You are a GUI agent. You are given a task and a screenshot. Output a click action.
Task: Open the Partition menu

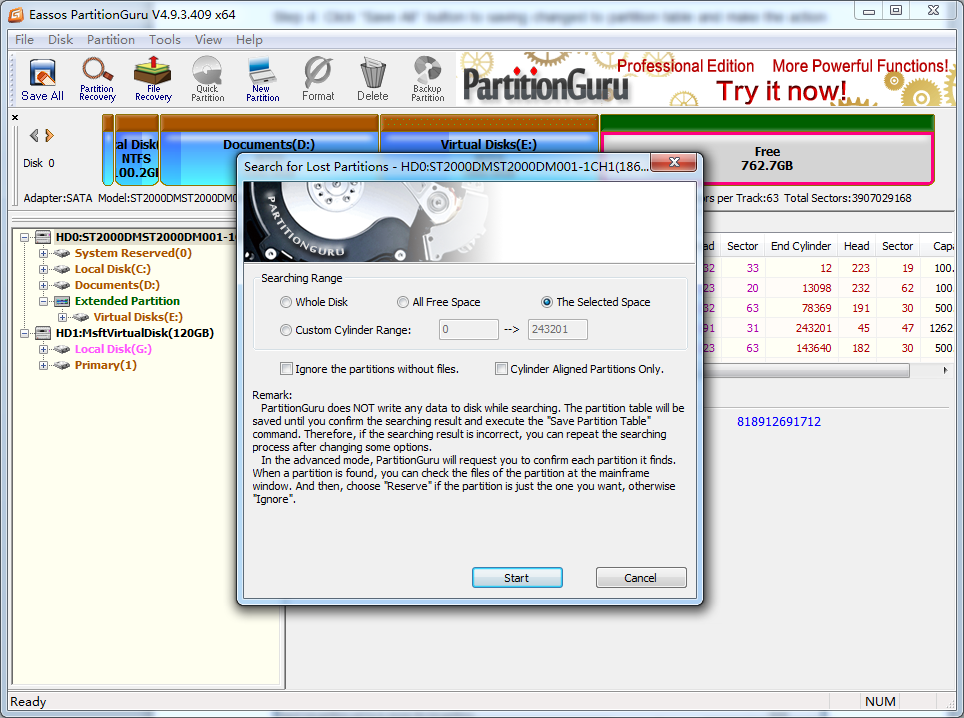[x=111, y=40]
